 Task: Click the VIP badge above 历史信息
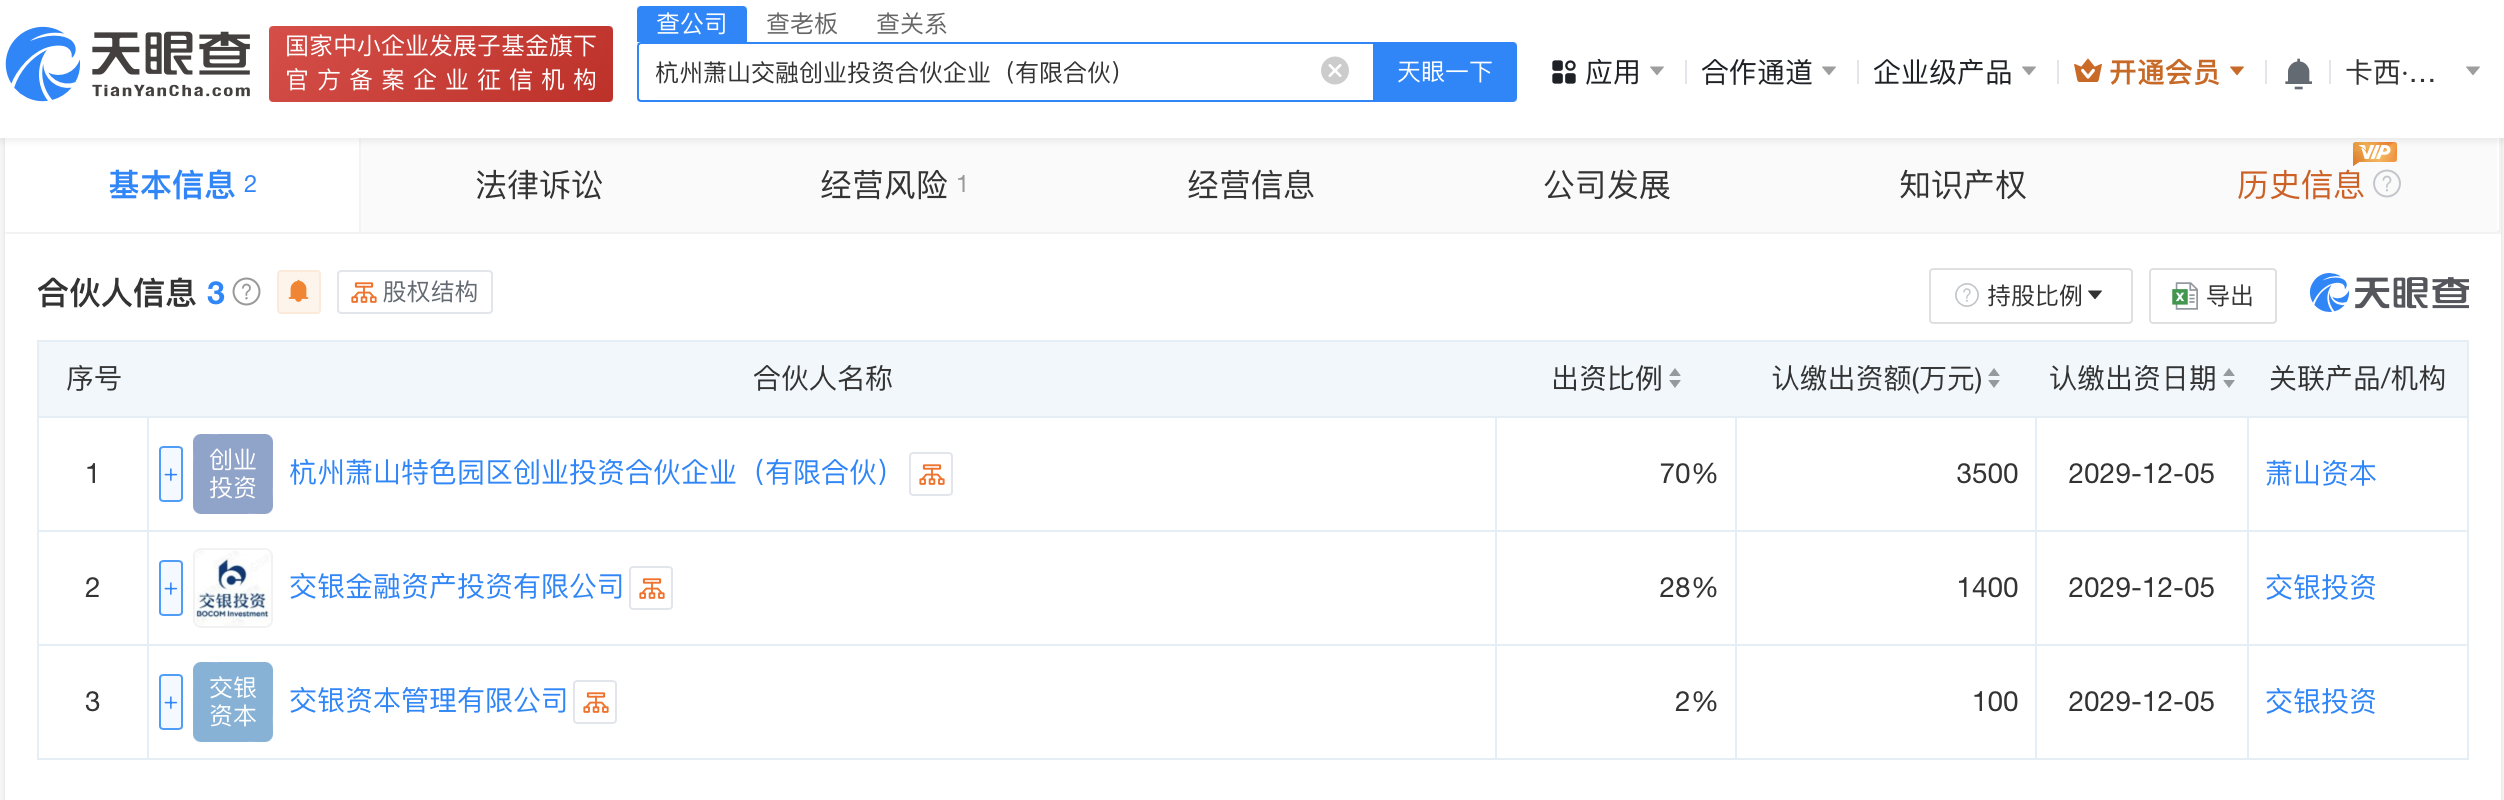click(x=2375, y=152)
